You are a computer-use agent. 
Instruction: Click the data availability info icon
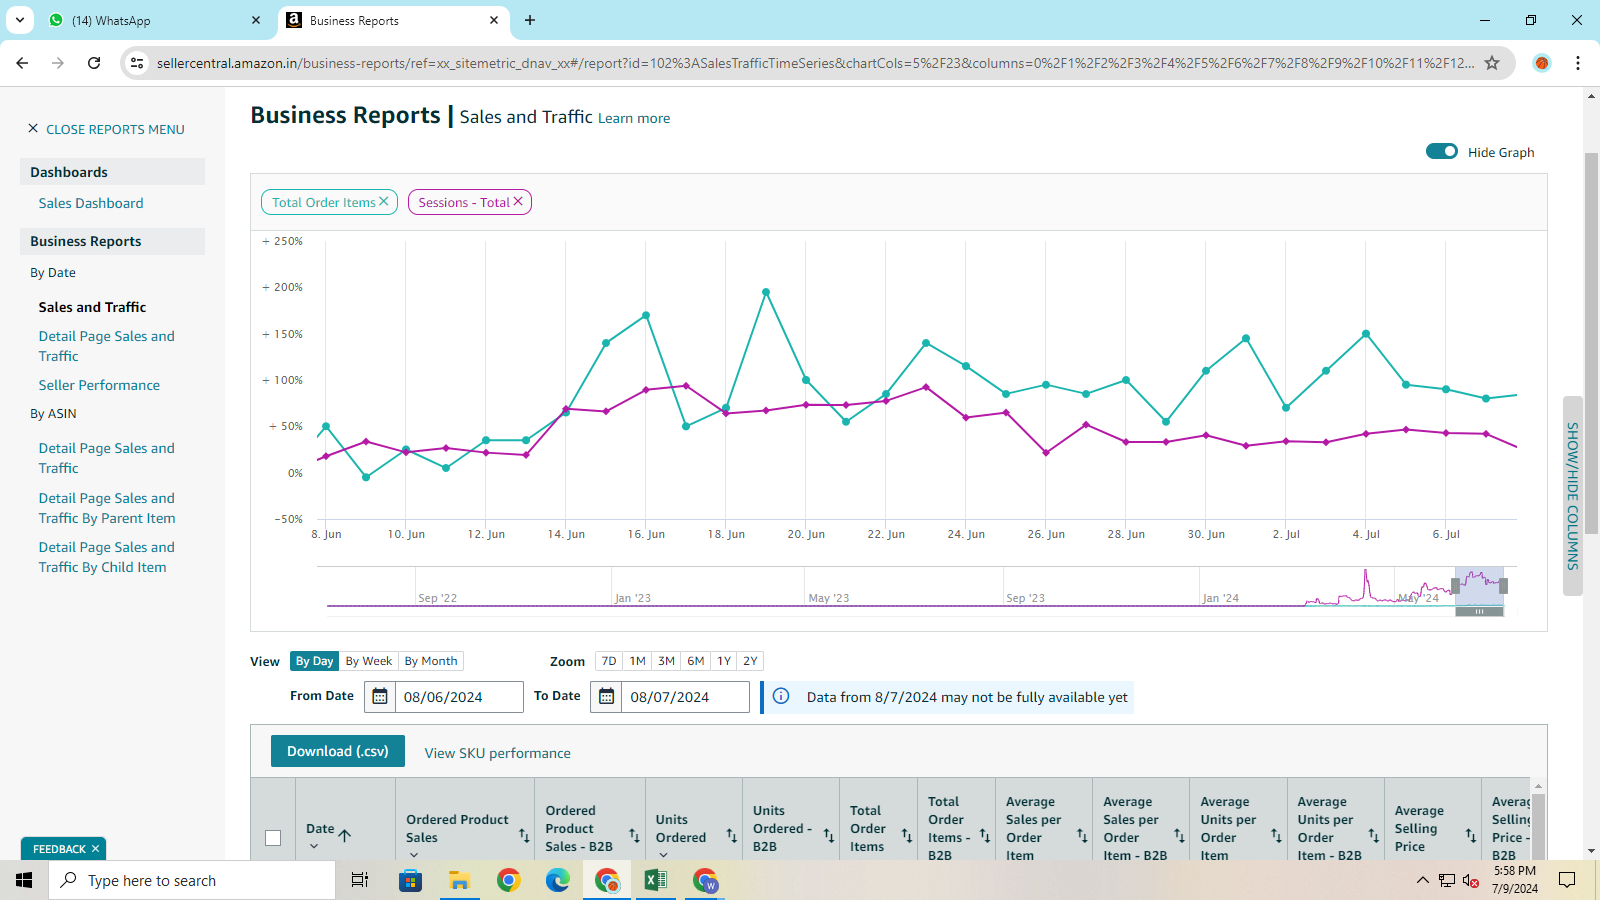pyautogui.click(x=781, y=697)
